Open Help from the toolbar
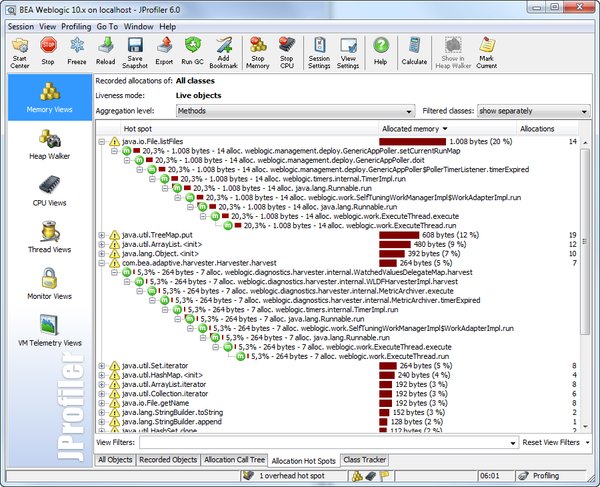 [381, 52]
